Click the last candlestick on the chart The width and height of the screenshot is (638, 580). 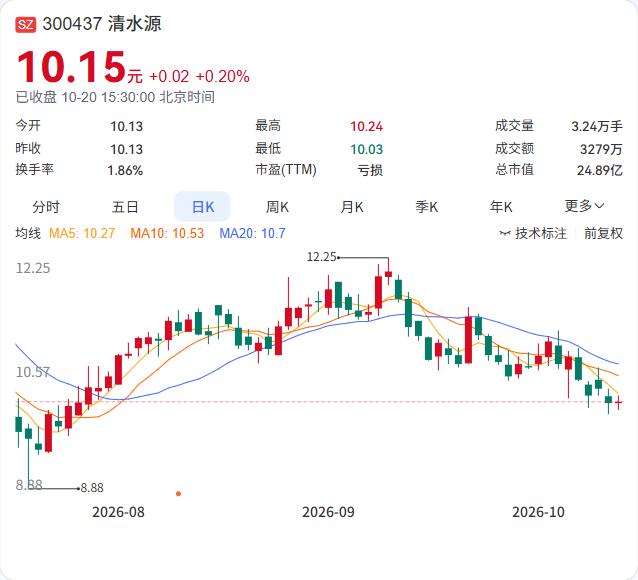click(618, 402)
